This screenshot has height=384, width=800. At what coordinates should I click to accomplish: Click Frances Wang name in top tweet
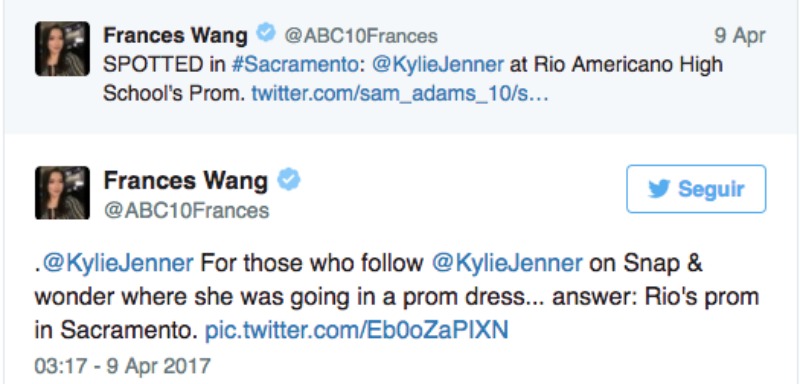[x=176, y=35]
